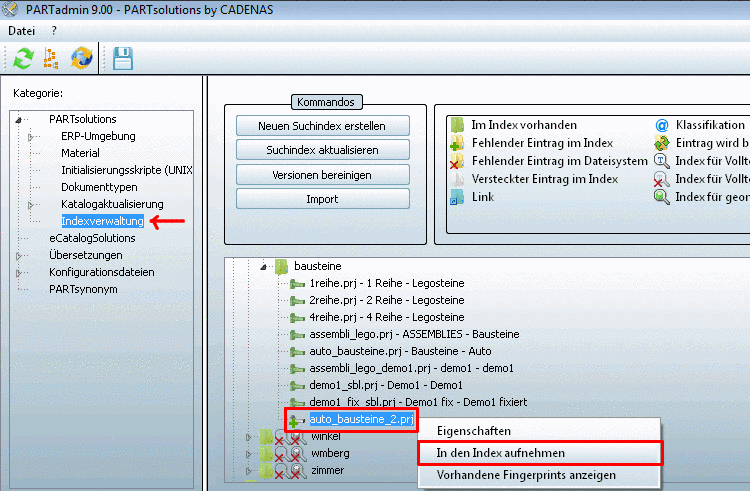The image size is (750, 491).
Task: Select PARTsynonym category
Action: point(83,289)
